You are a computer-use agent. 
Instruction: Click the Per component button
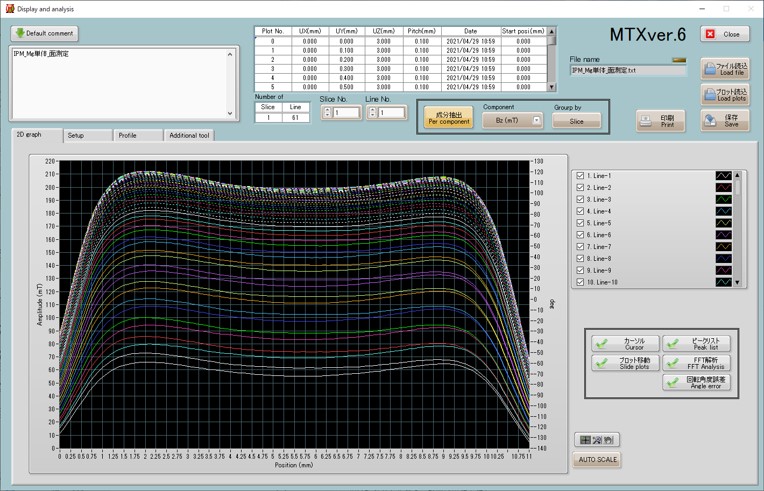(449, 118)
